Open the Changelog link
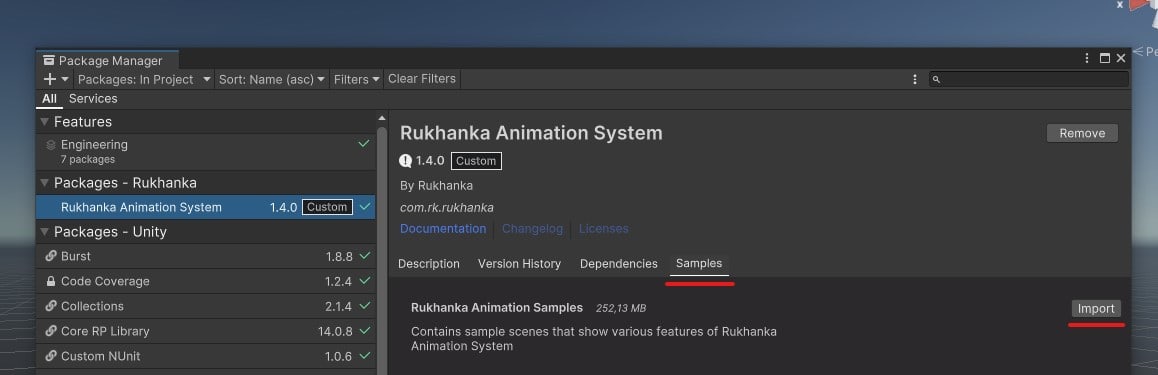The height and width of the screenshot is (375, 1158). pos(532,229)
